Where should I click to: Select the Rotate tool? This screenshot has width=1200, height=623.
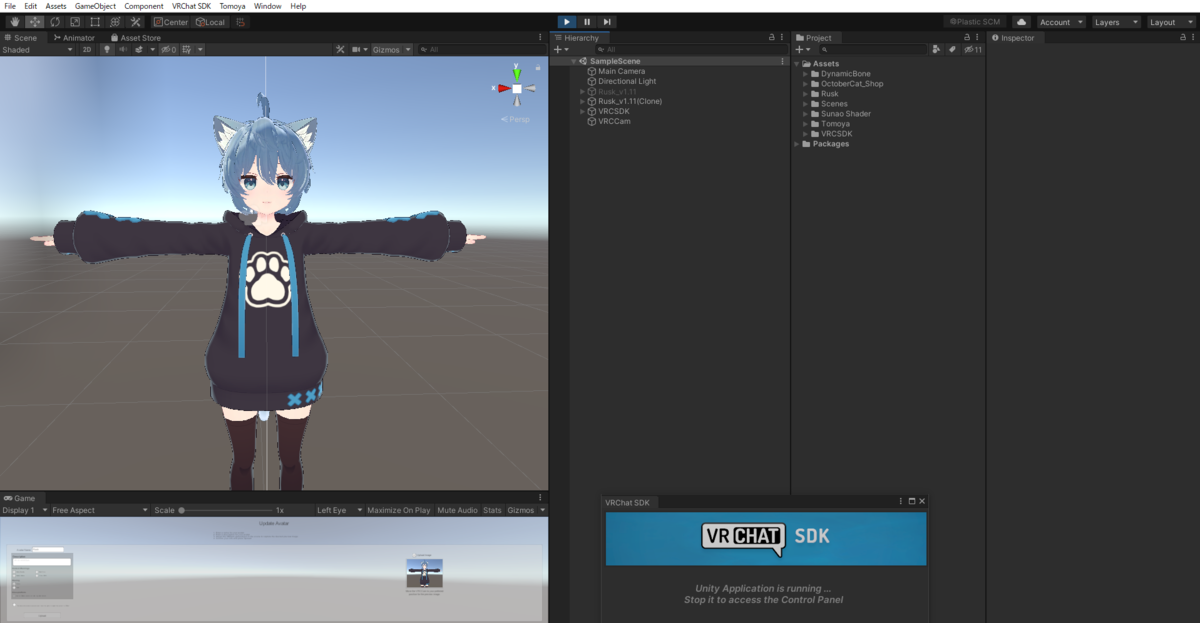tap(55, 22)
